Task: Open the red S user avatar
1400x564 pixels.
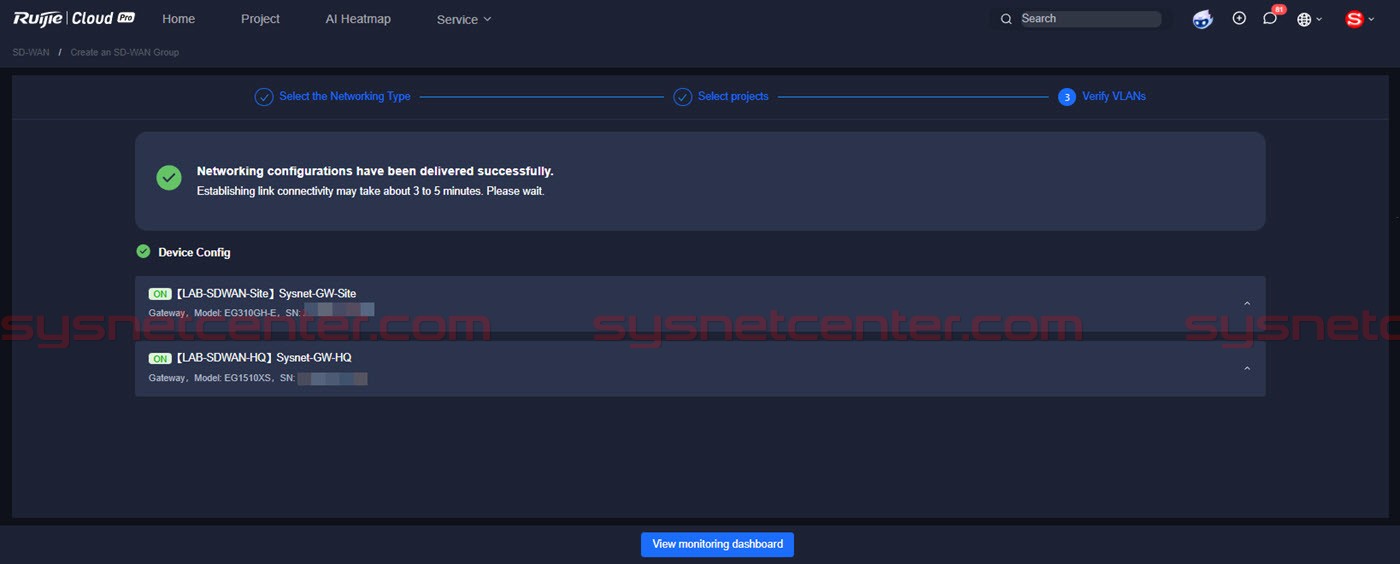Action: click(x=1355, y=19)
